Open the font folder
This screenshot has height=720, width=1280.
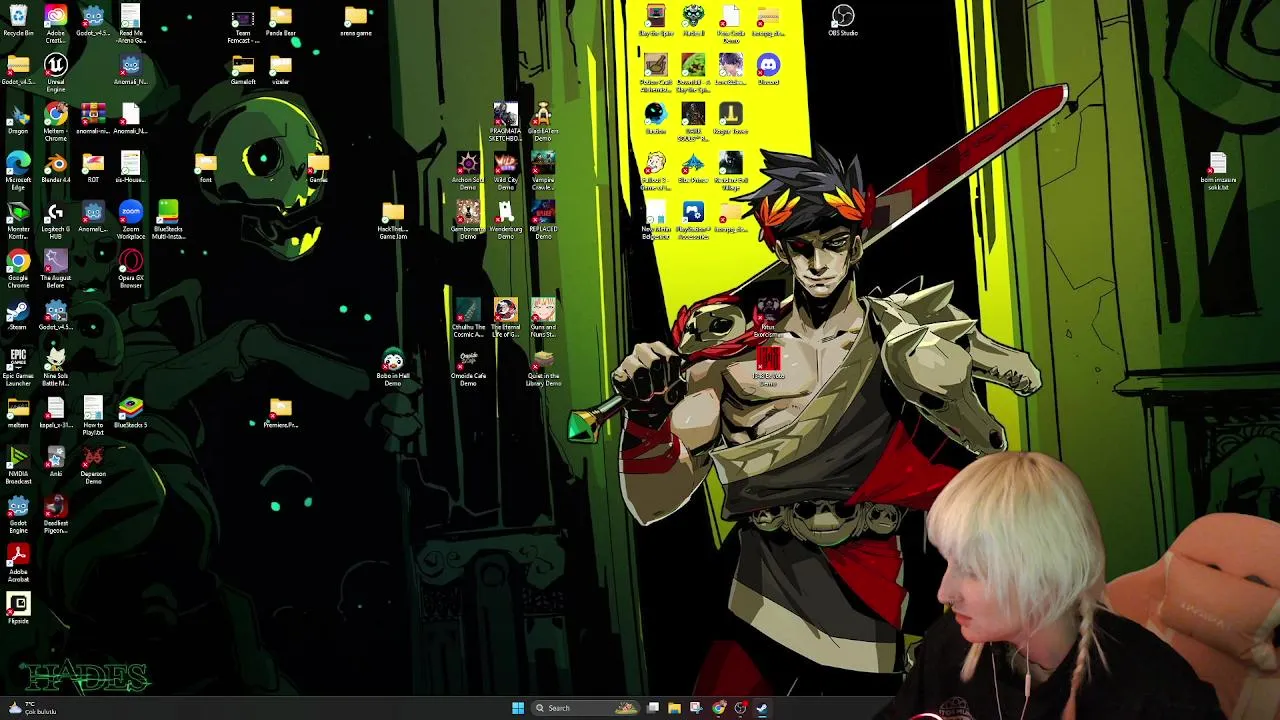tap(206, 168)
